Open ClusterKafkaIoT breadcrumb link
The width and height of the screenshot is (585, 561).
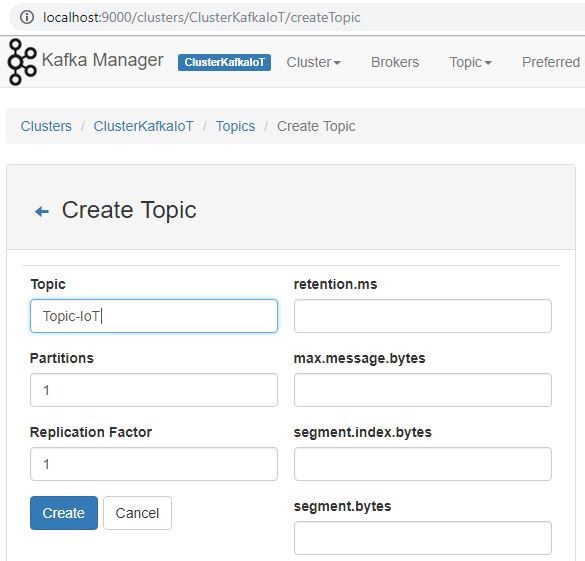143,126
